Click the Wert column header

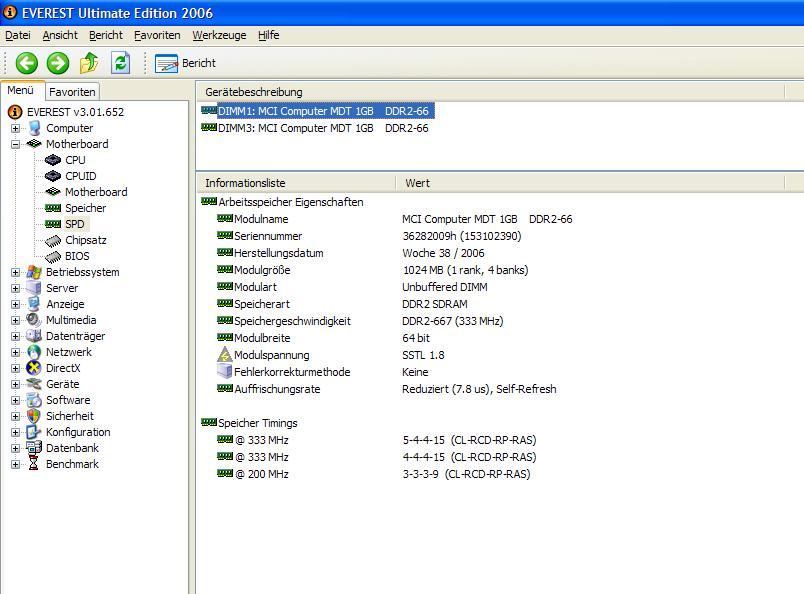click(x=590, y=183)
